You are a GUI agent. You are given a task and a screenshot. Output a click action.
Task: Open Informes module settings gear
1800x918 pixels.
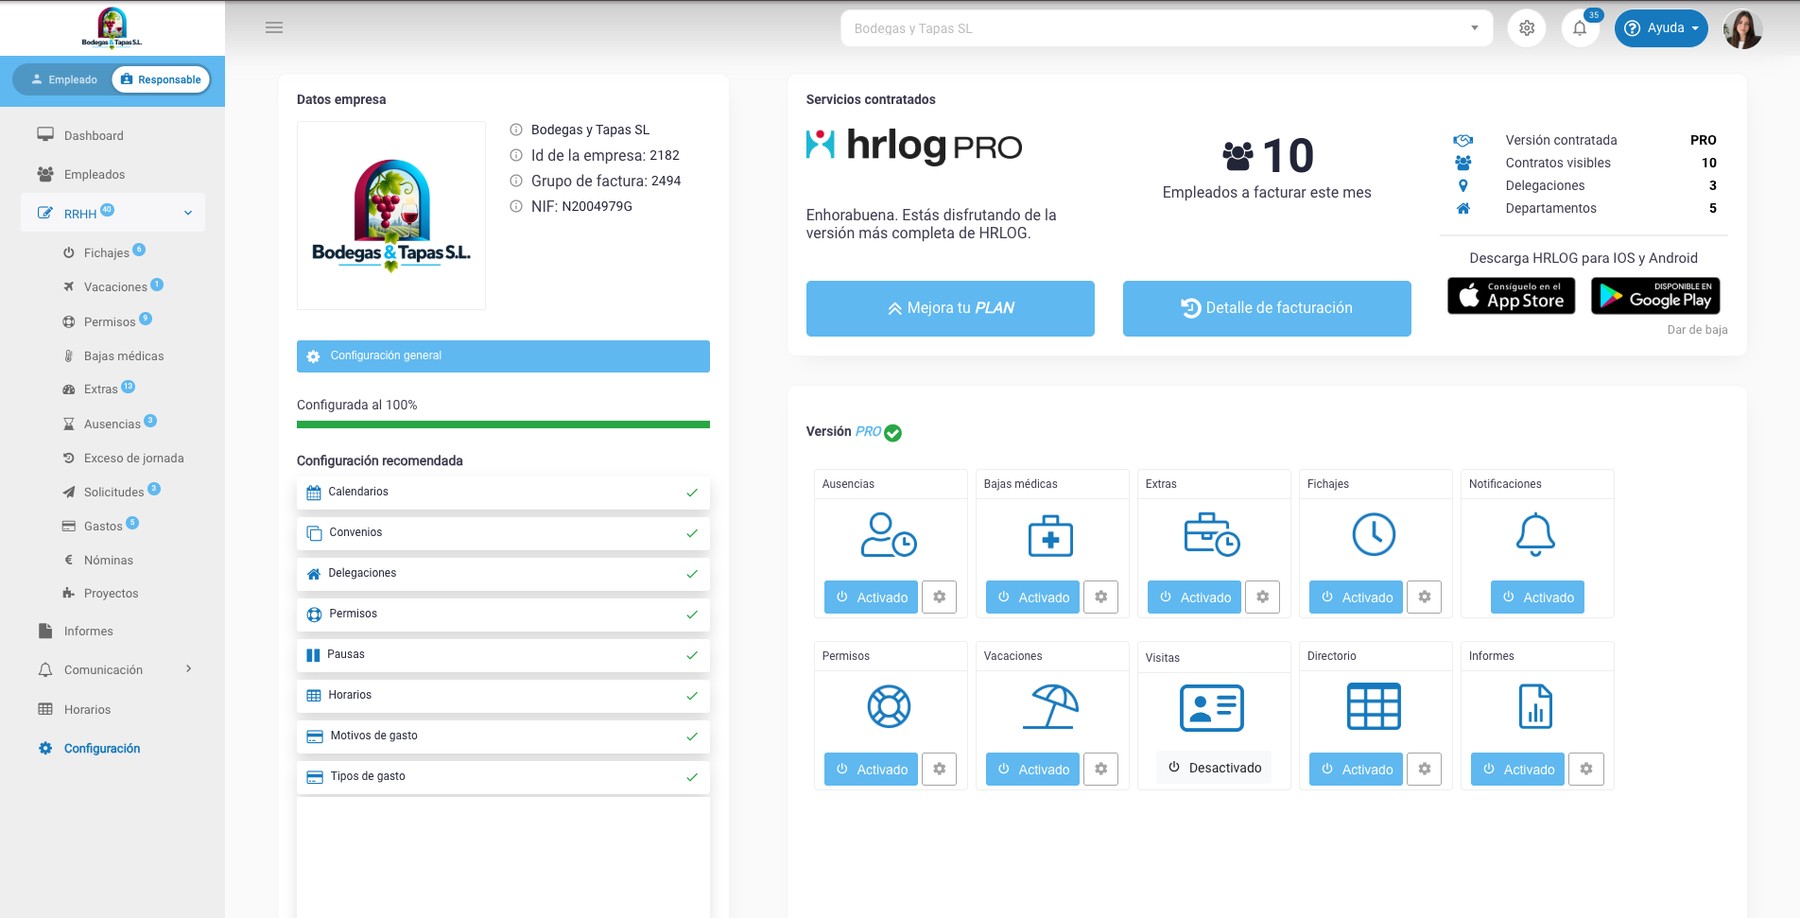(1586, 769)
